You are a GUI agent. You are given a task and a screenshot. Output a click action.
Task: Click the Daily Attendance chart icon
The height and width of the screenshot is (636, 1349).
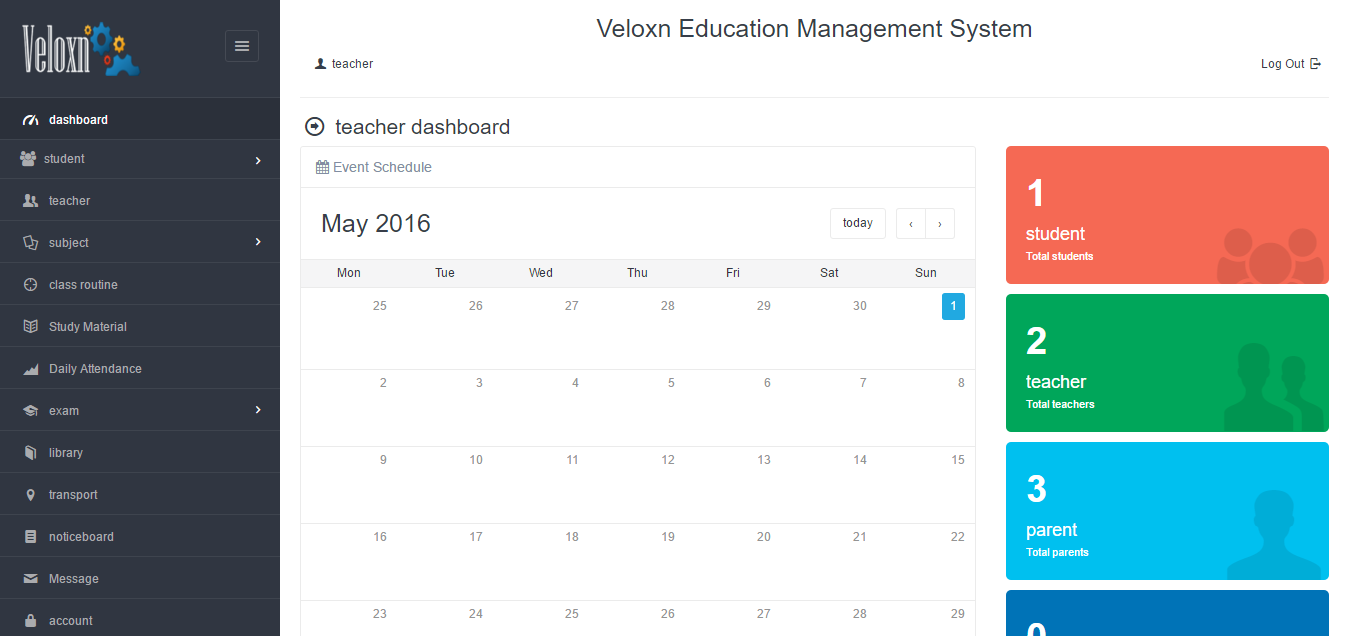[30, 369]
